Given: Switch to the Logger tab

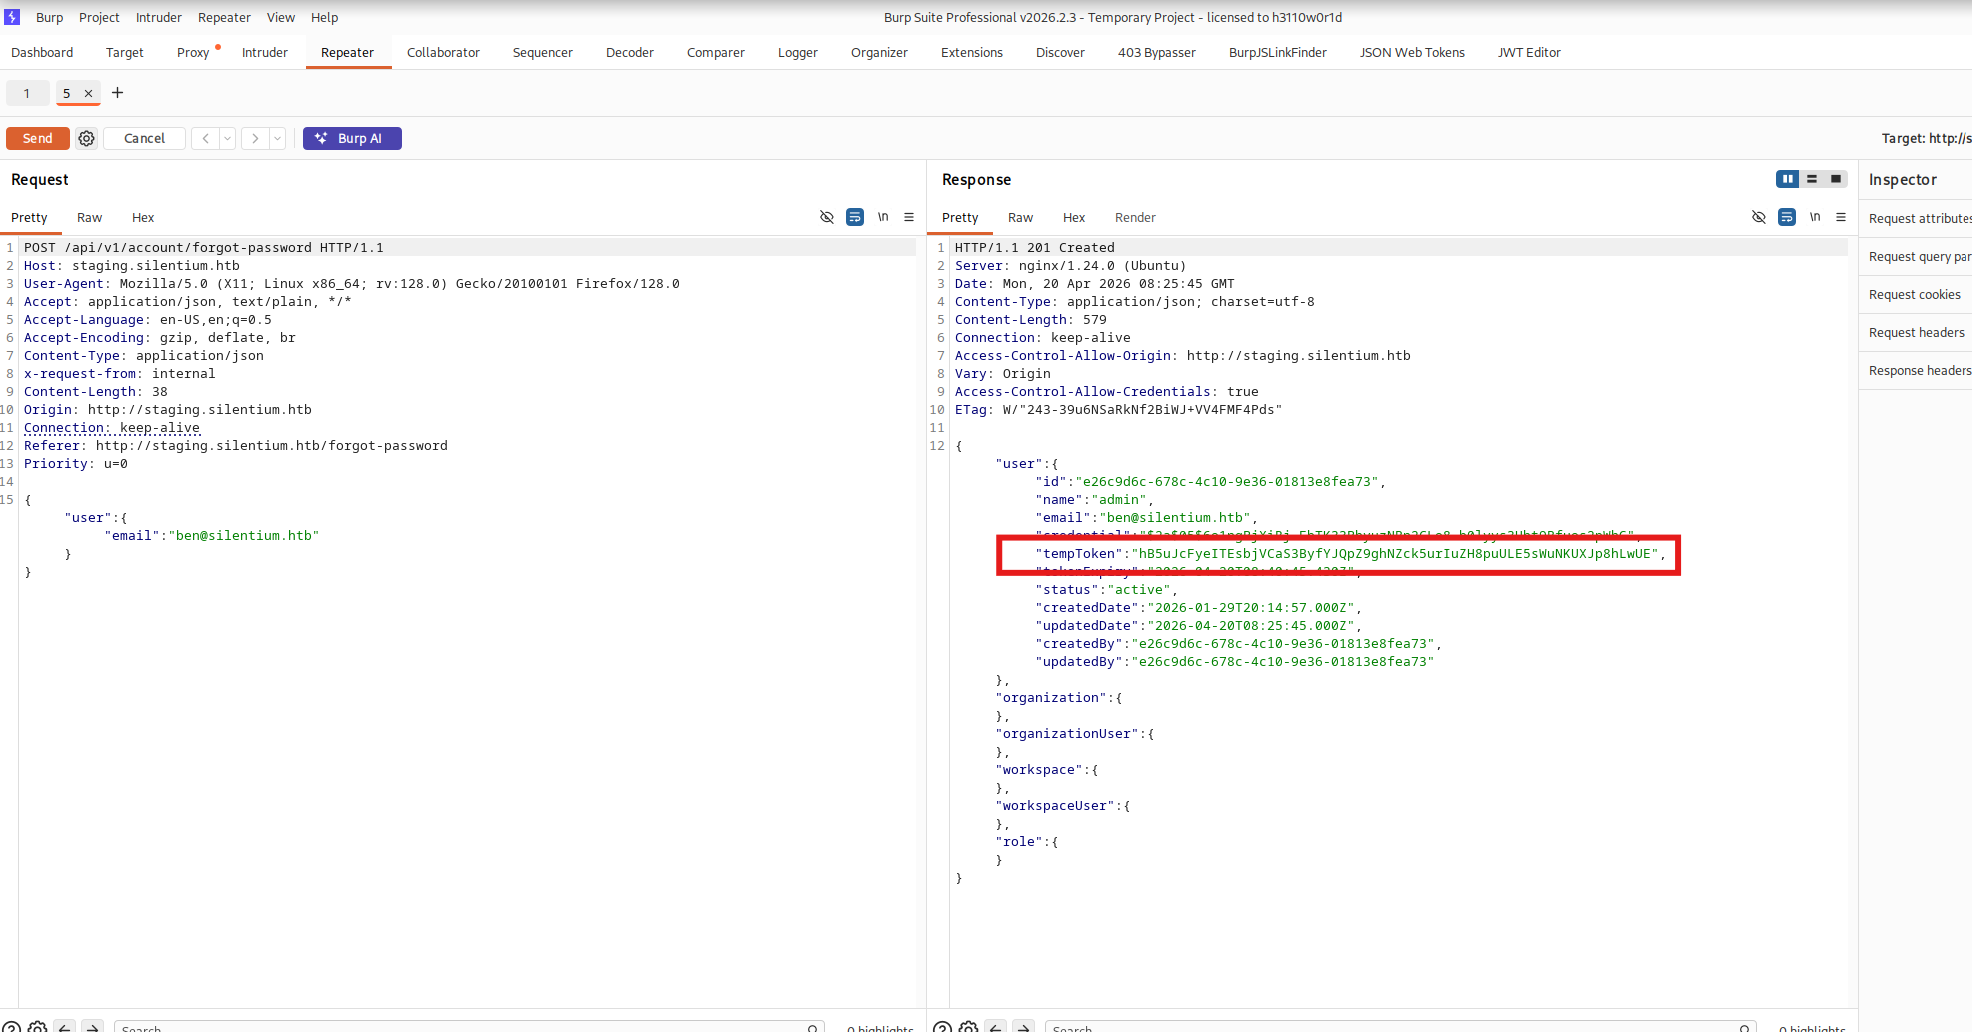Looking at the screenshot, I should click(798, 53).
